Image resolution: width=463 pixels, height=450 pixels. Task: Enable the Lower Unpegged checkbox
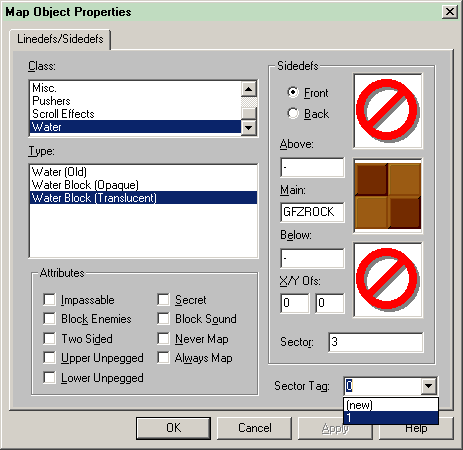tap(49, 378)
